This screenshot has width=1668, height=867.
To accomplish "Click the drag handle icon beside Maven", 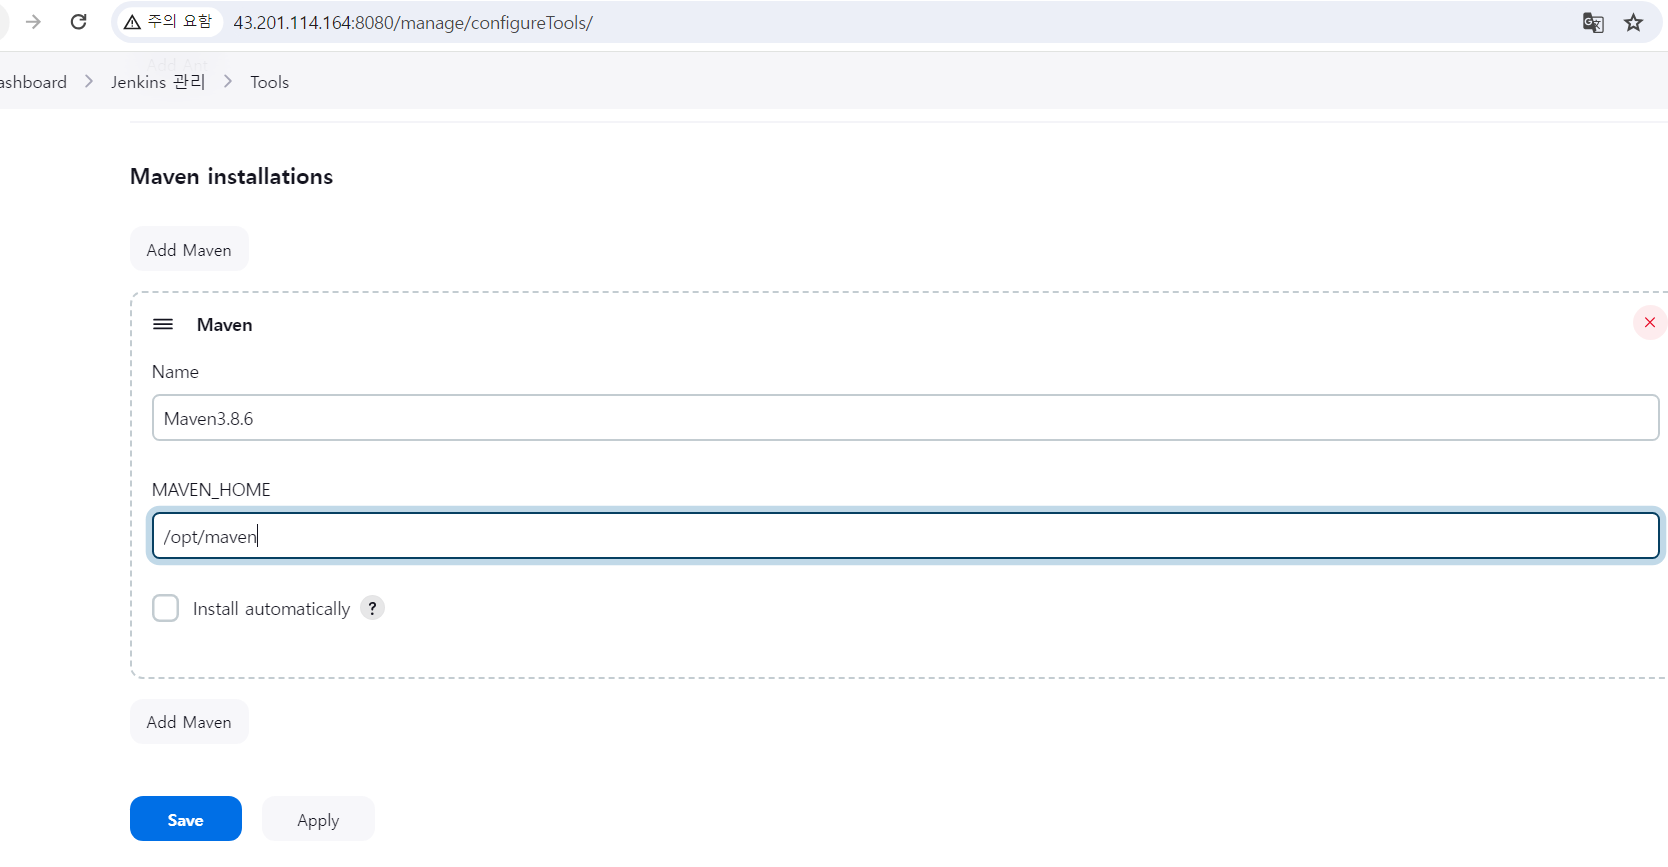I will [163, 324].
